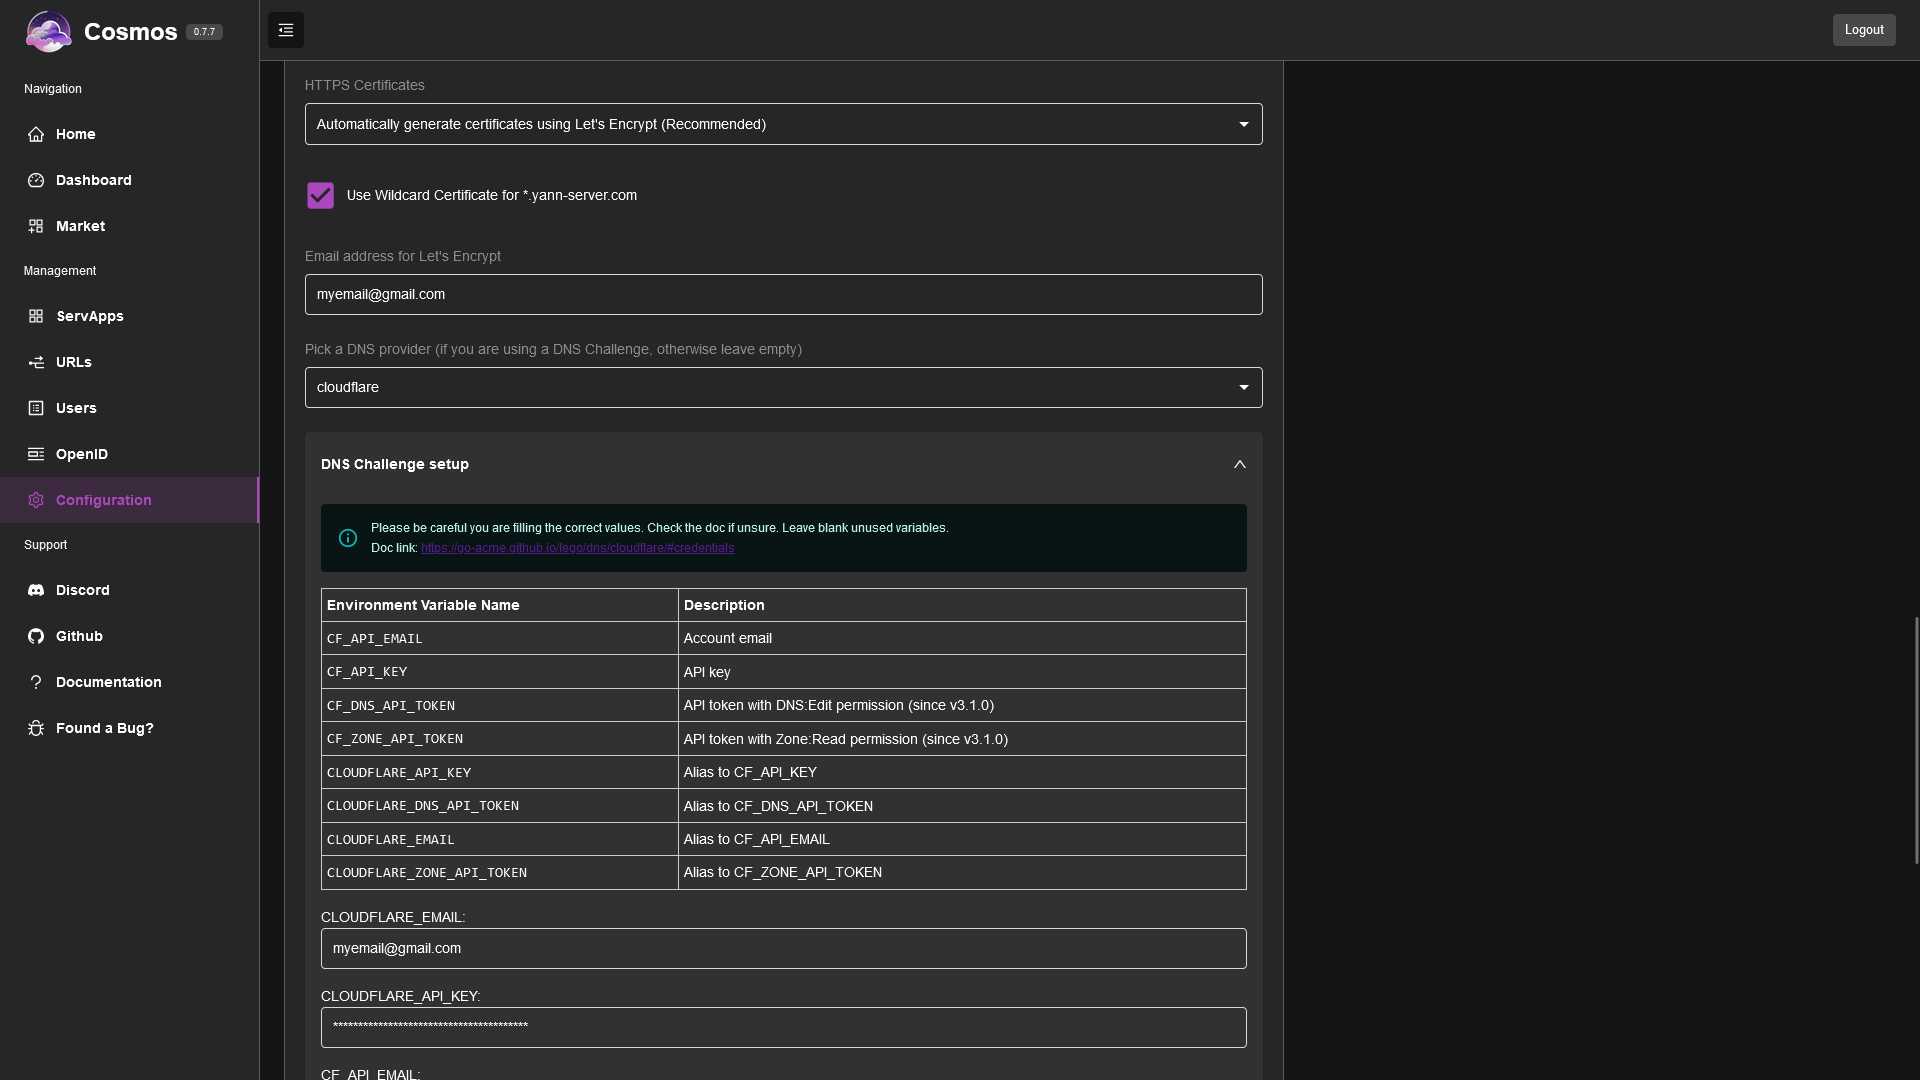This screenshot has height=1080, width=1920.
Task: Open the lego cloudflare credentials doc link
Action: tap(577, 548)
